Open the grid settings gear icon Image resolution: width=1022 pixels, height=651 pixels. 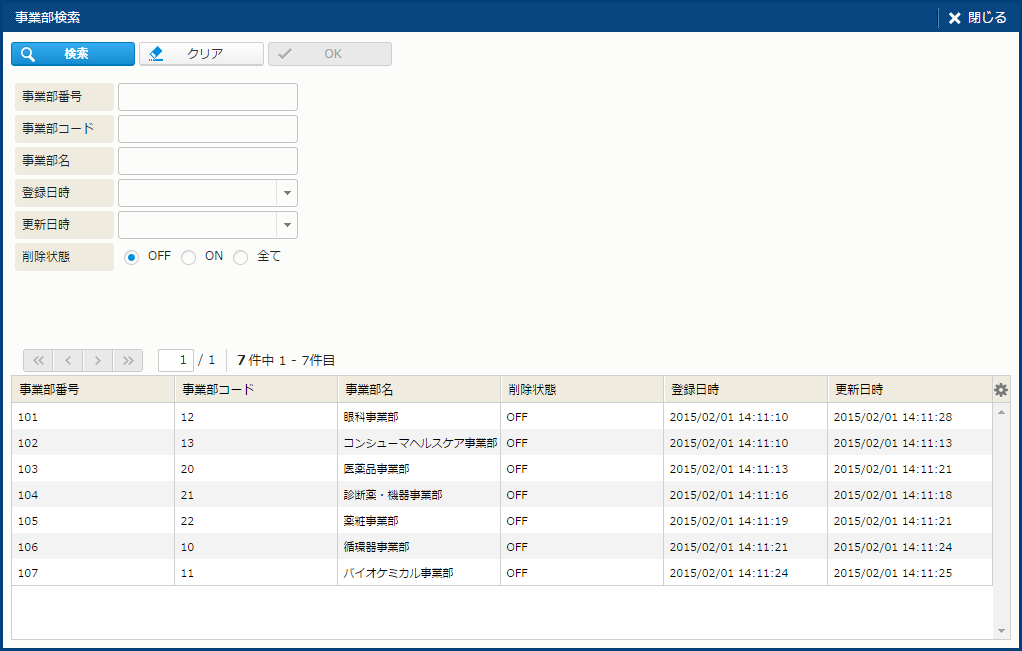[x=1001, y=390]
